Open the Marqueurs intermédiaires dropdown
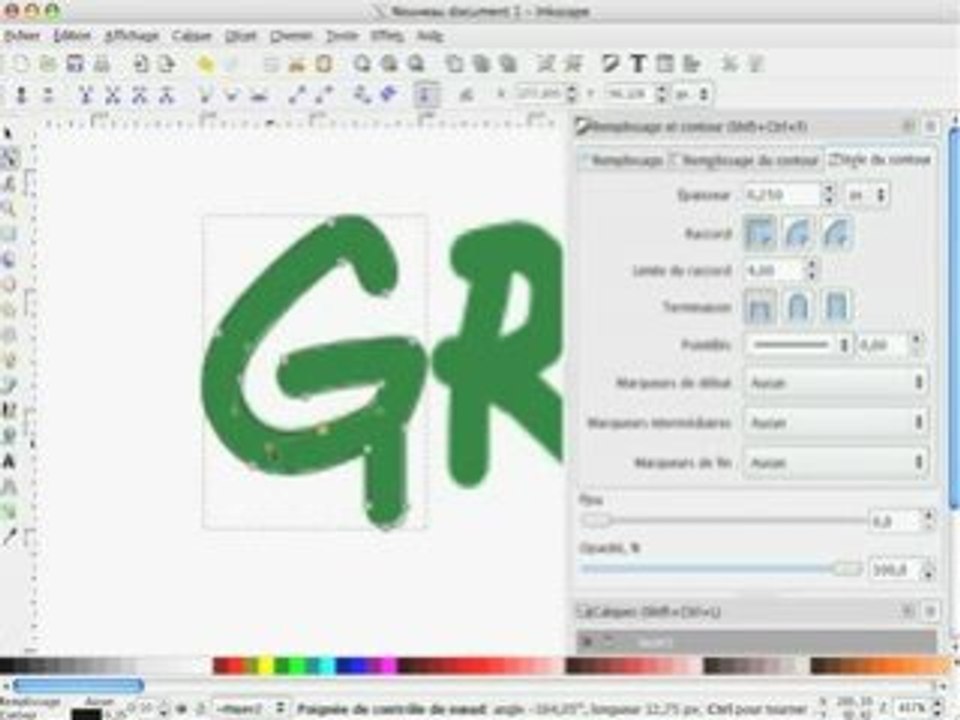The height and width of the screenshot is (720, 960). coord(836,422)
